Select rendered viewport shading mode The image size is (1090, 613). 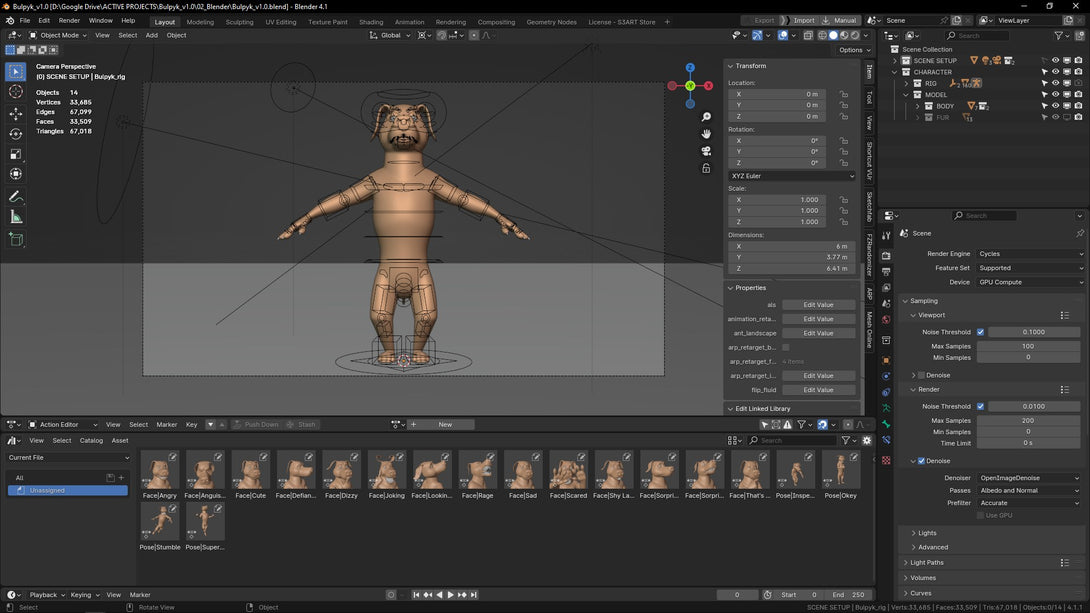(855, 35)
